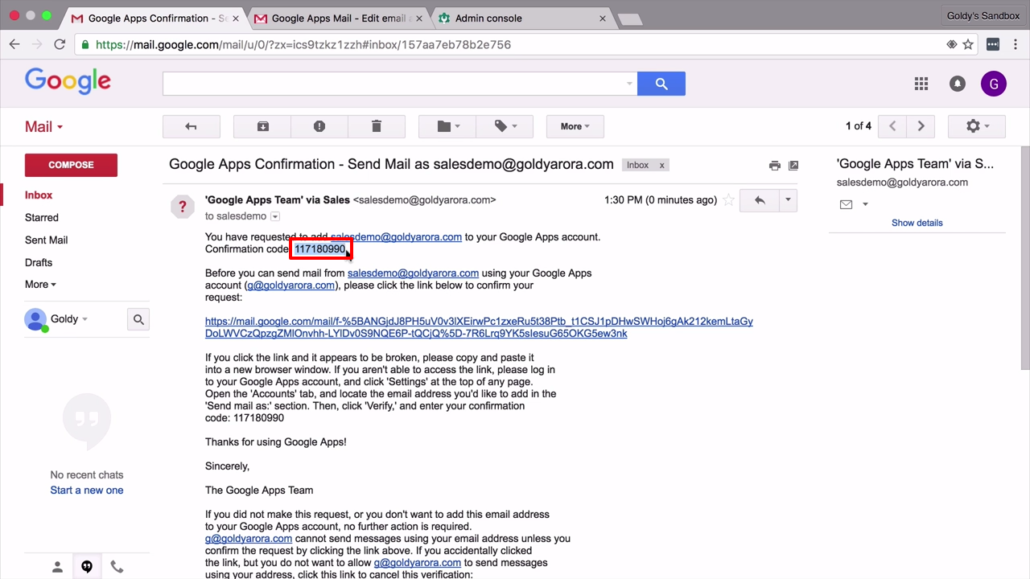
Task: Click g@goldyarora.com link in parentheses
Action: pyautogui.click(x=291, y=285)
